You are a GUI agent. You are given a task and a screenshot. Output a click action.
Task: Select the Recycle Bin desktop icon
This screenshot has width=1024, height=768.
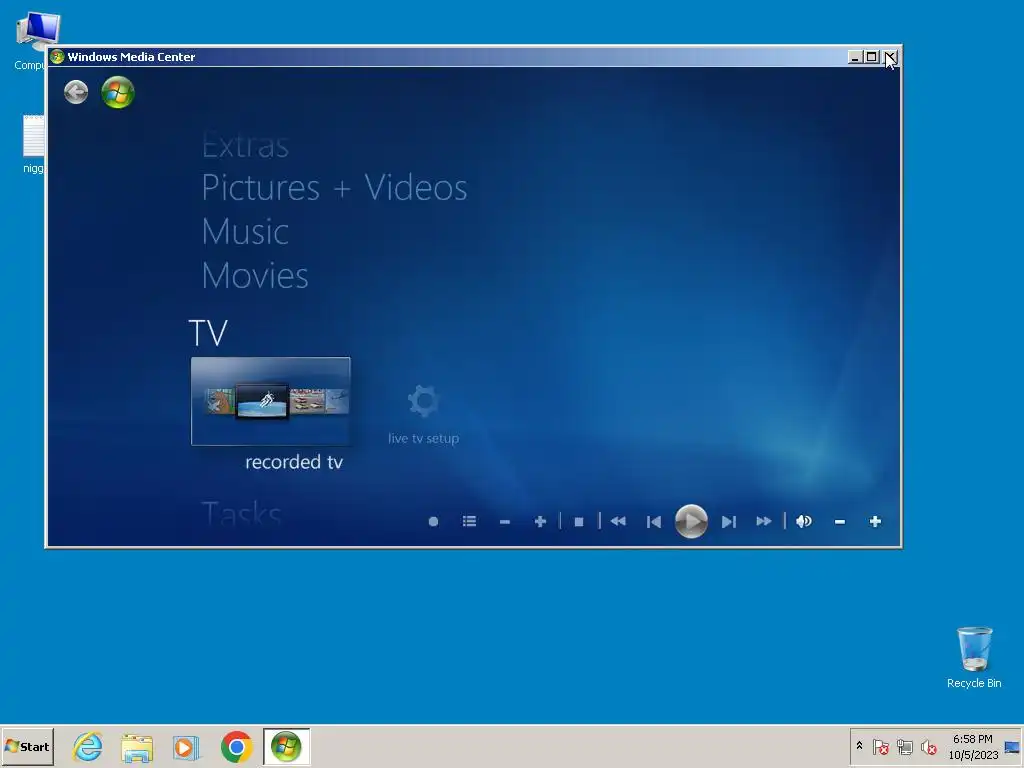(974, 657)
